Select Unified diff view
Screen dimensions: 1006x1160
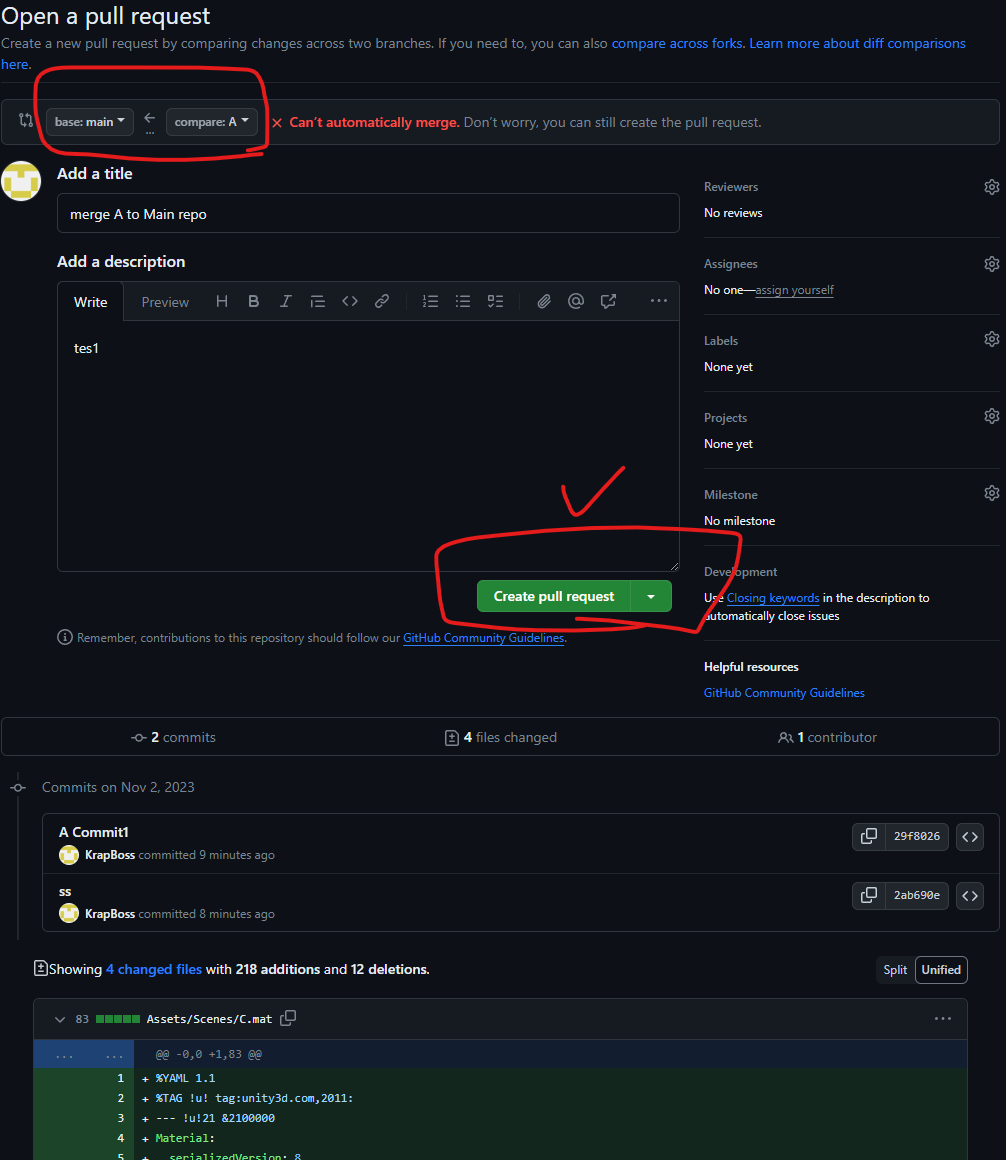point(941,970)
